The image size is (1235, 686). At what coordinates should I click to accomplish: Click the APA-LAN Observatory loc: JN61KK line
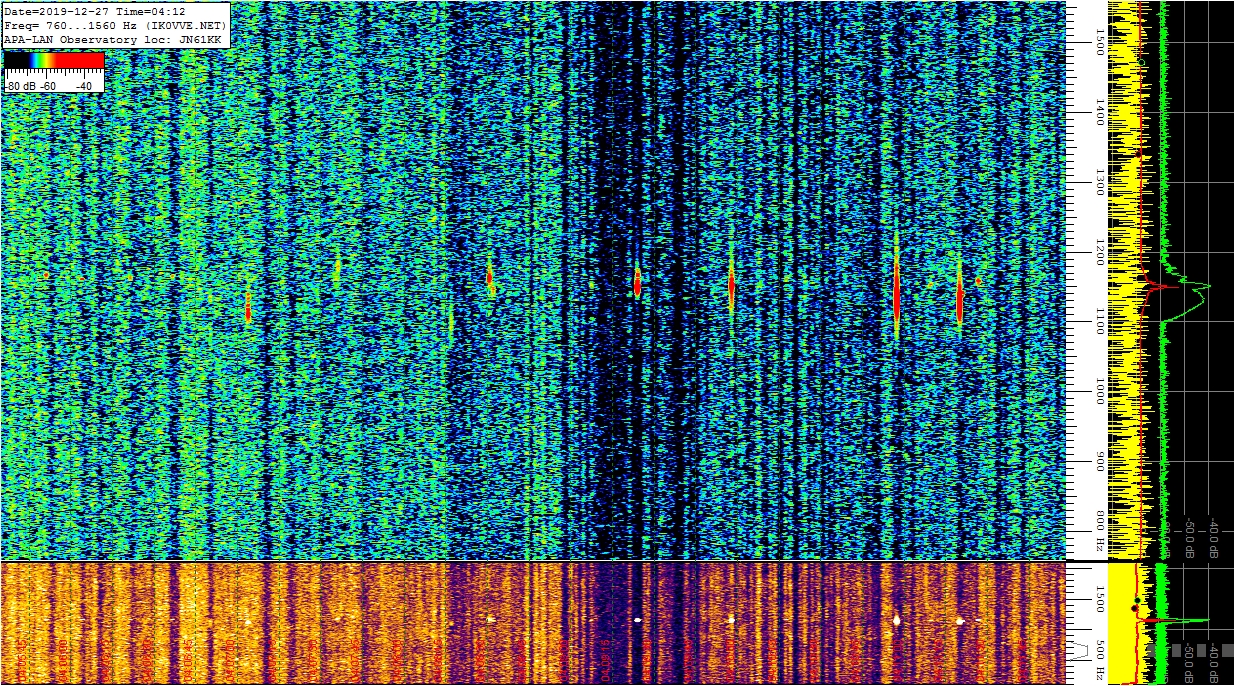click(x=112, y=39)
